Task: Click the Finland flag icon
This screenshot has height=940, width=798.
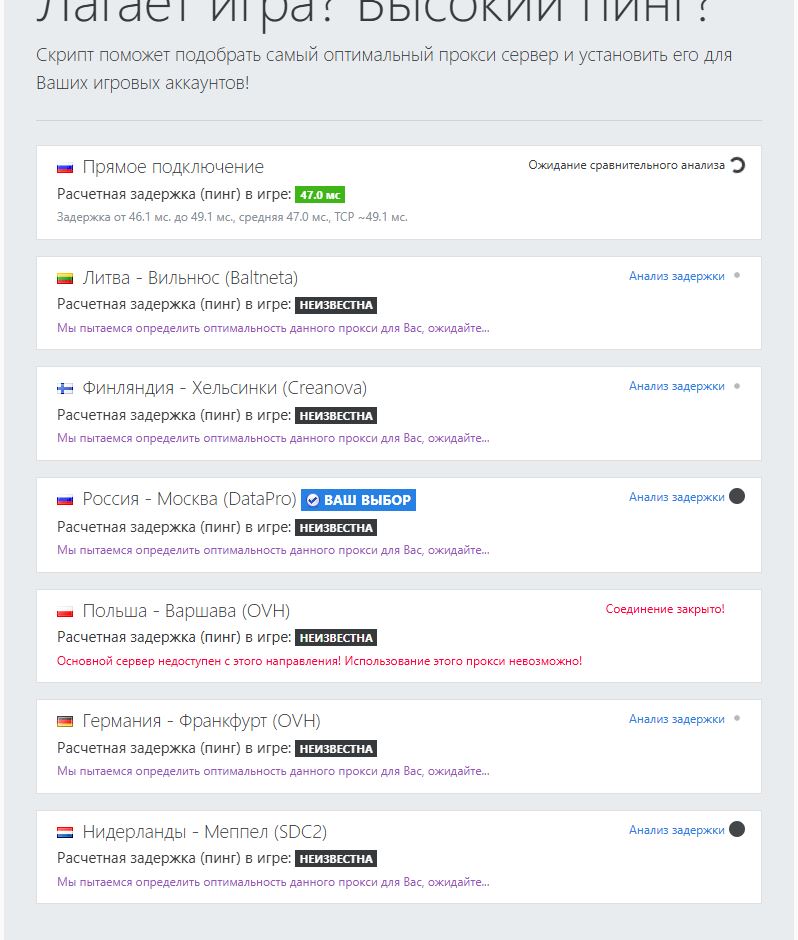Action: click(x=66, y=389)
